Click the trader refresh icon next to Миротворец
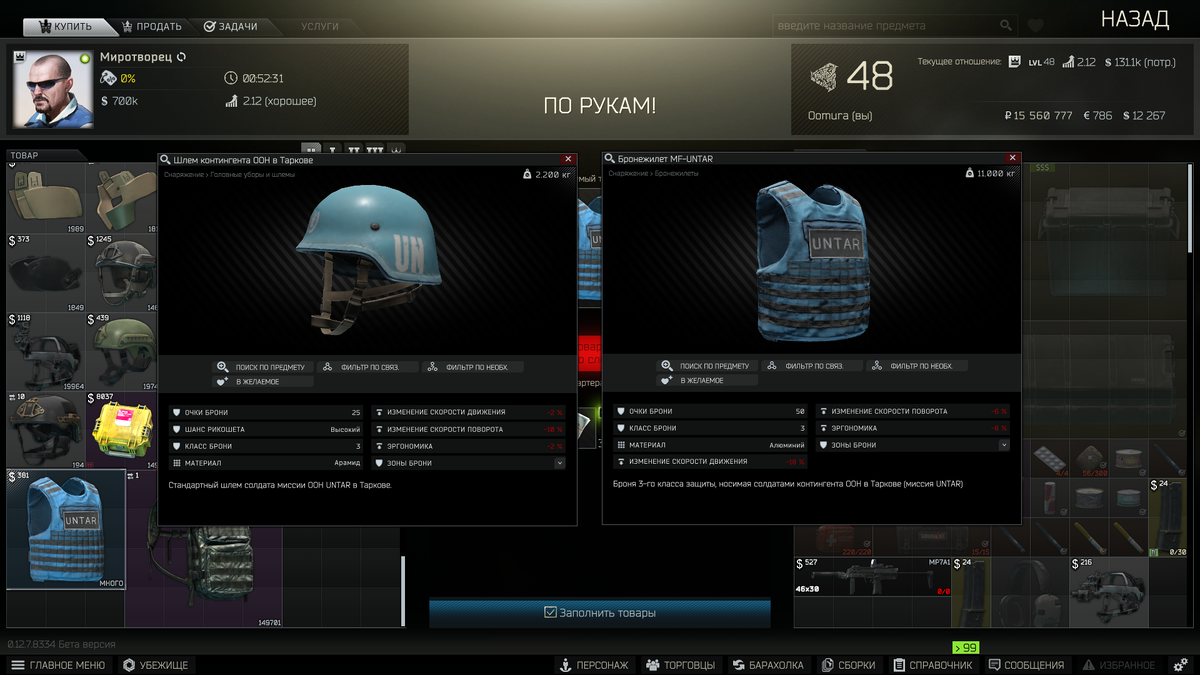 (181, 58)
